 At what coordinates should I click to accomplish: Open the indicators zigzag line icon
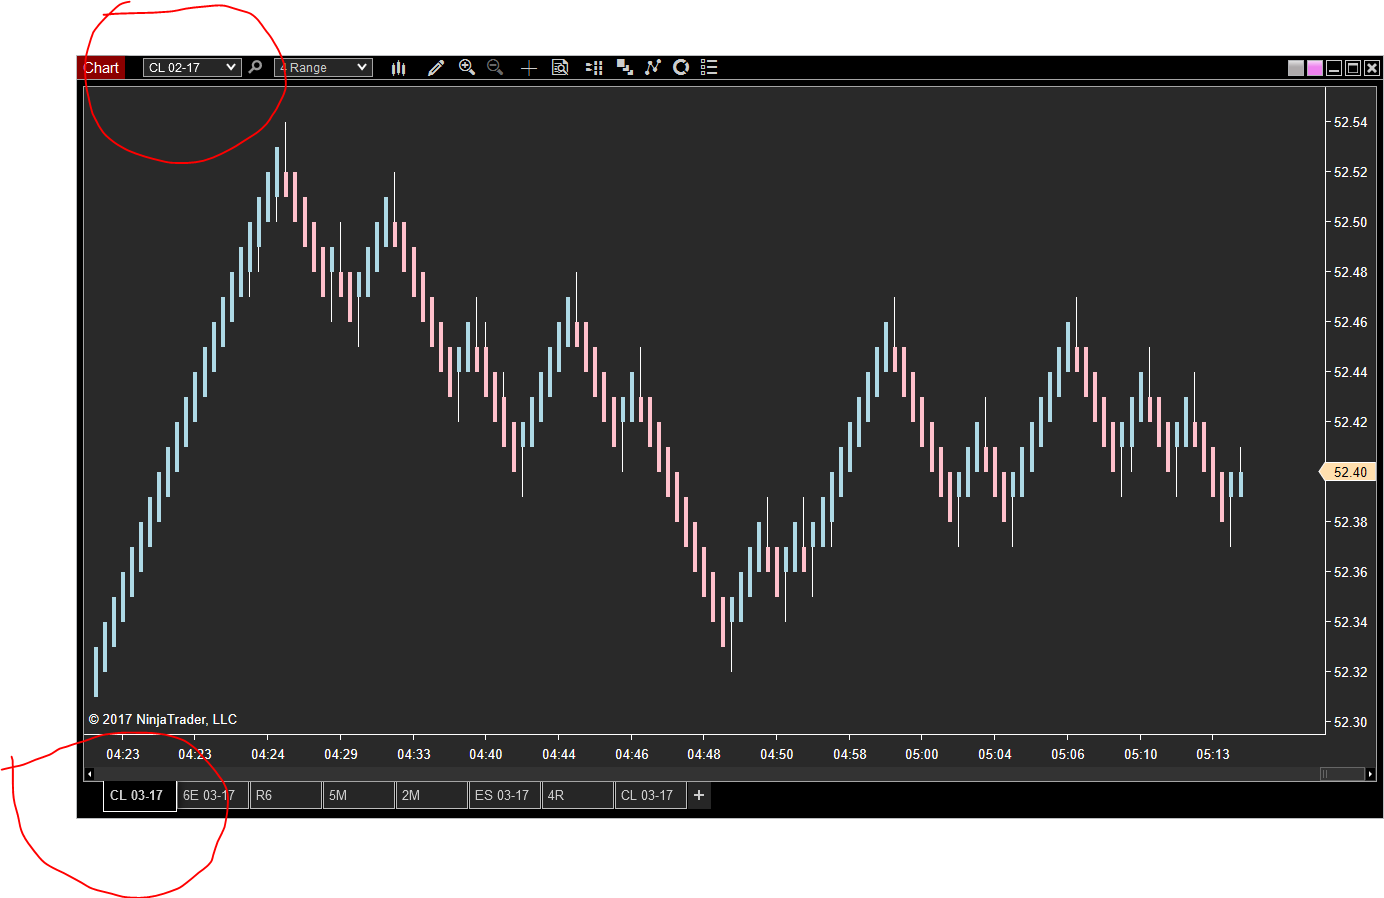tap(653, 67)
